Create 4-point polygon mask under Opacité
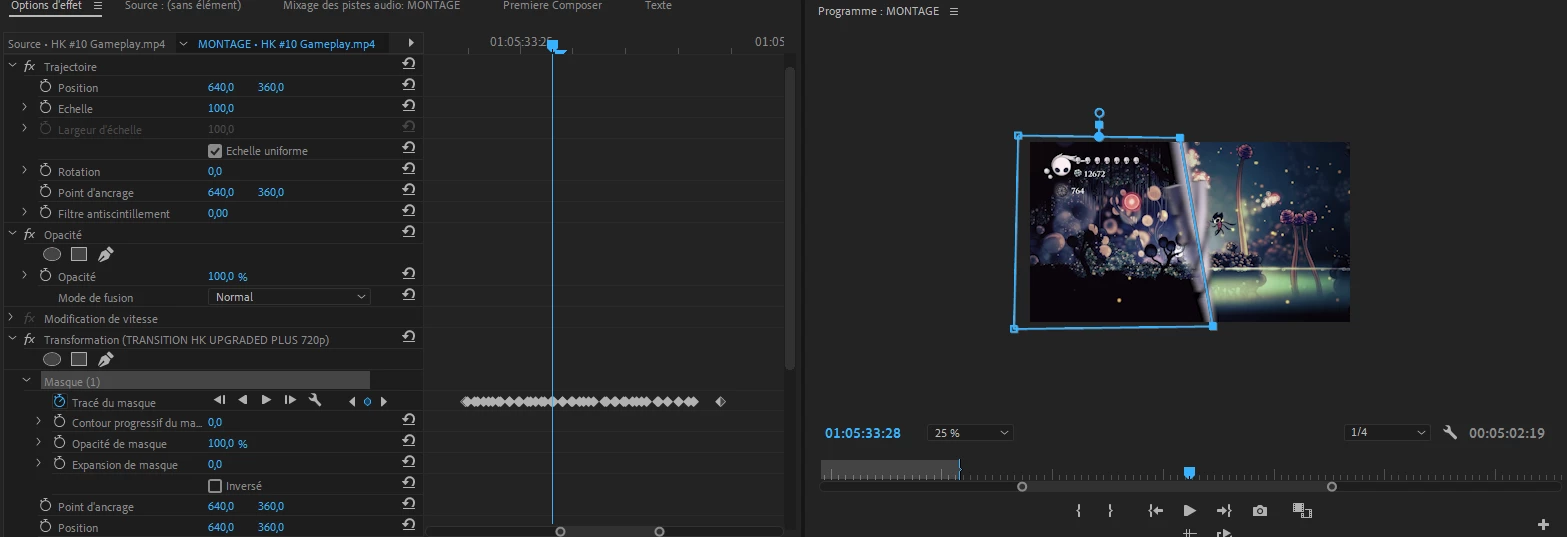 79,255
